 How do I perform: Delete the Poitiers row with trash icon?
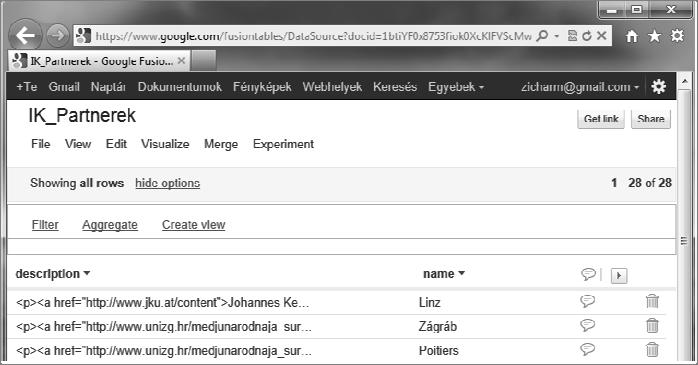click(652, 349)
